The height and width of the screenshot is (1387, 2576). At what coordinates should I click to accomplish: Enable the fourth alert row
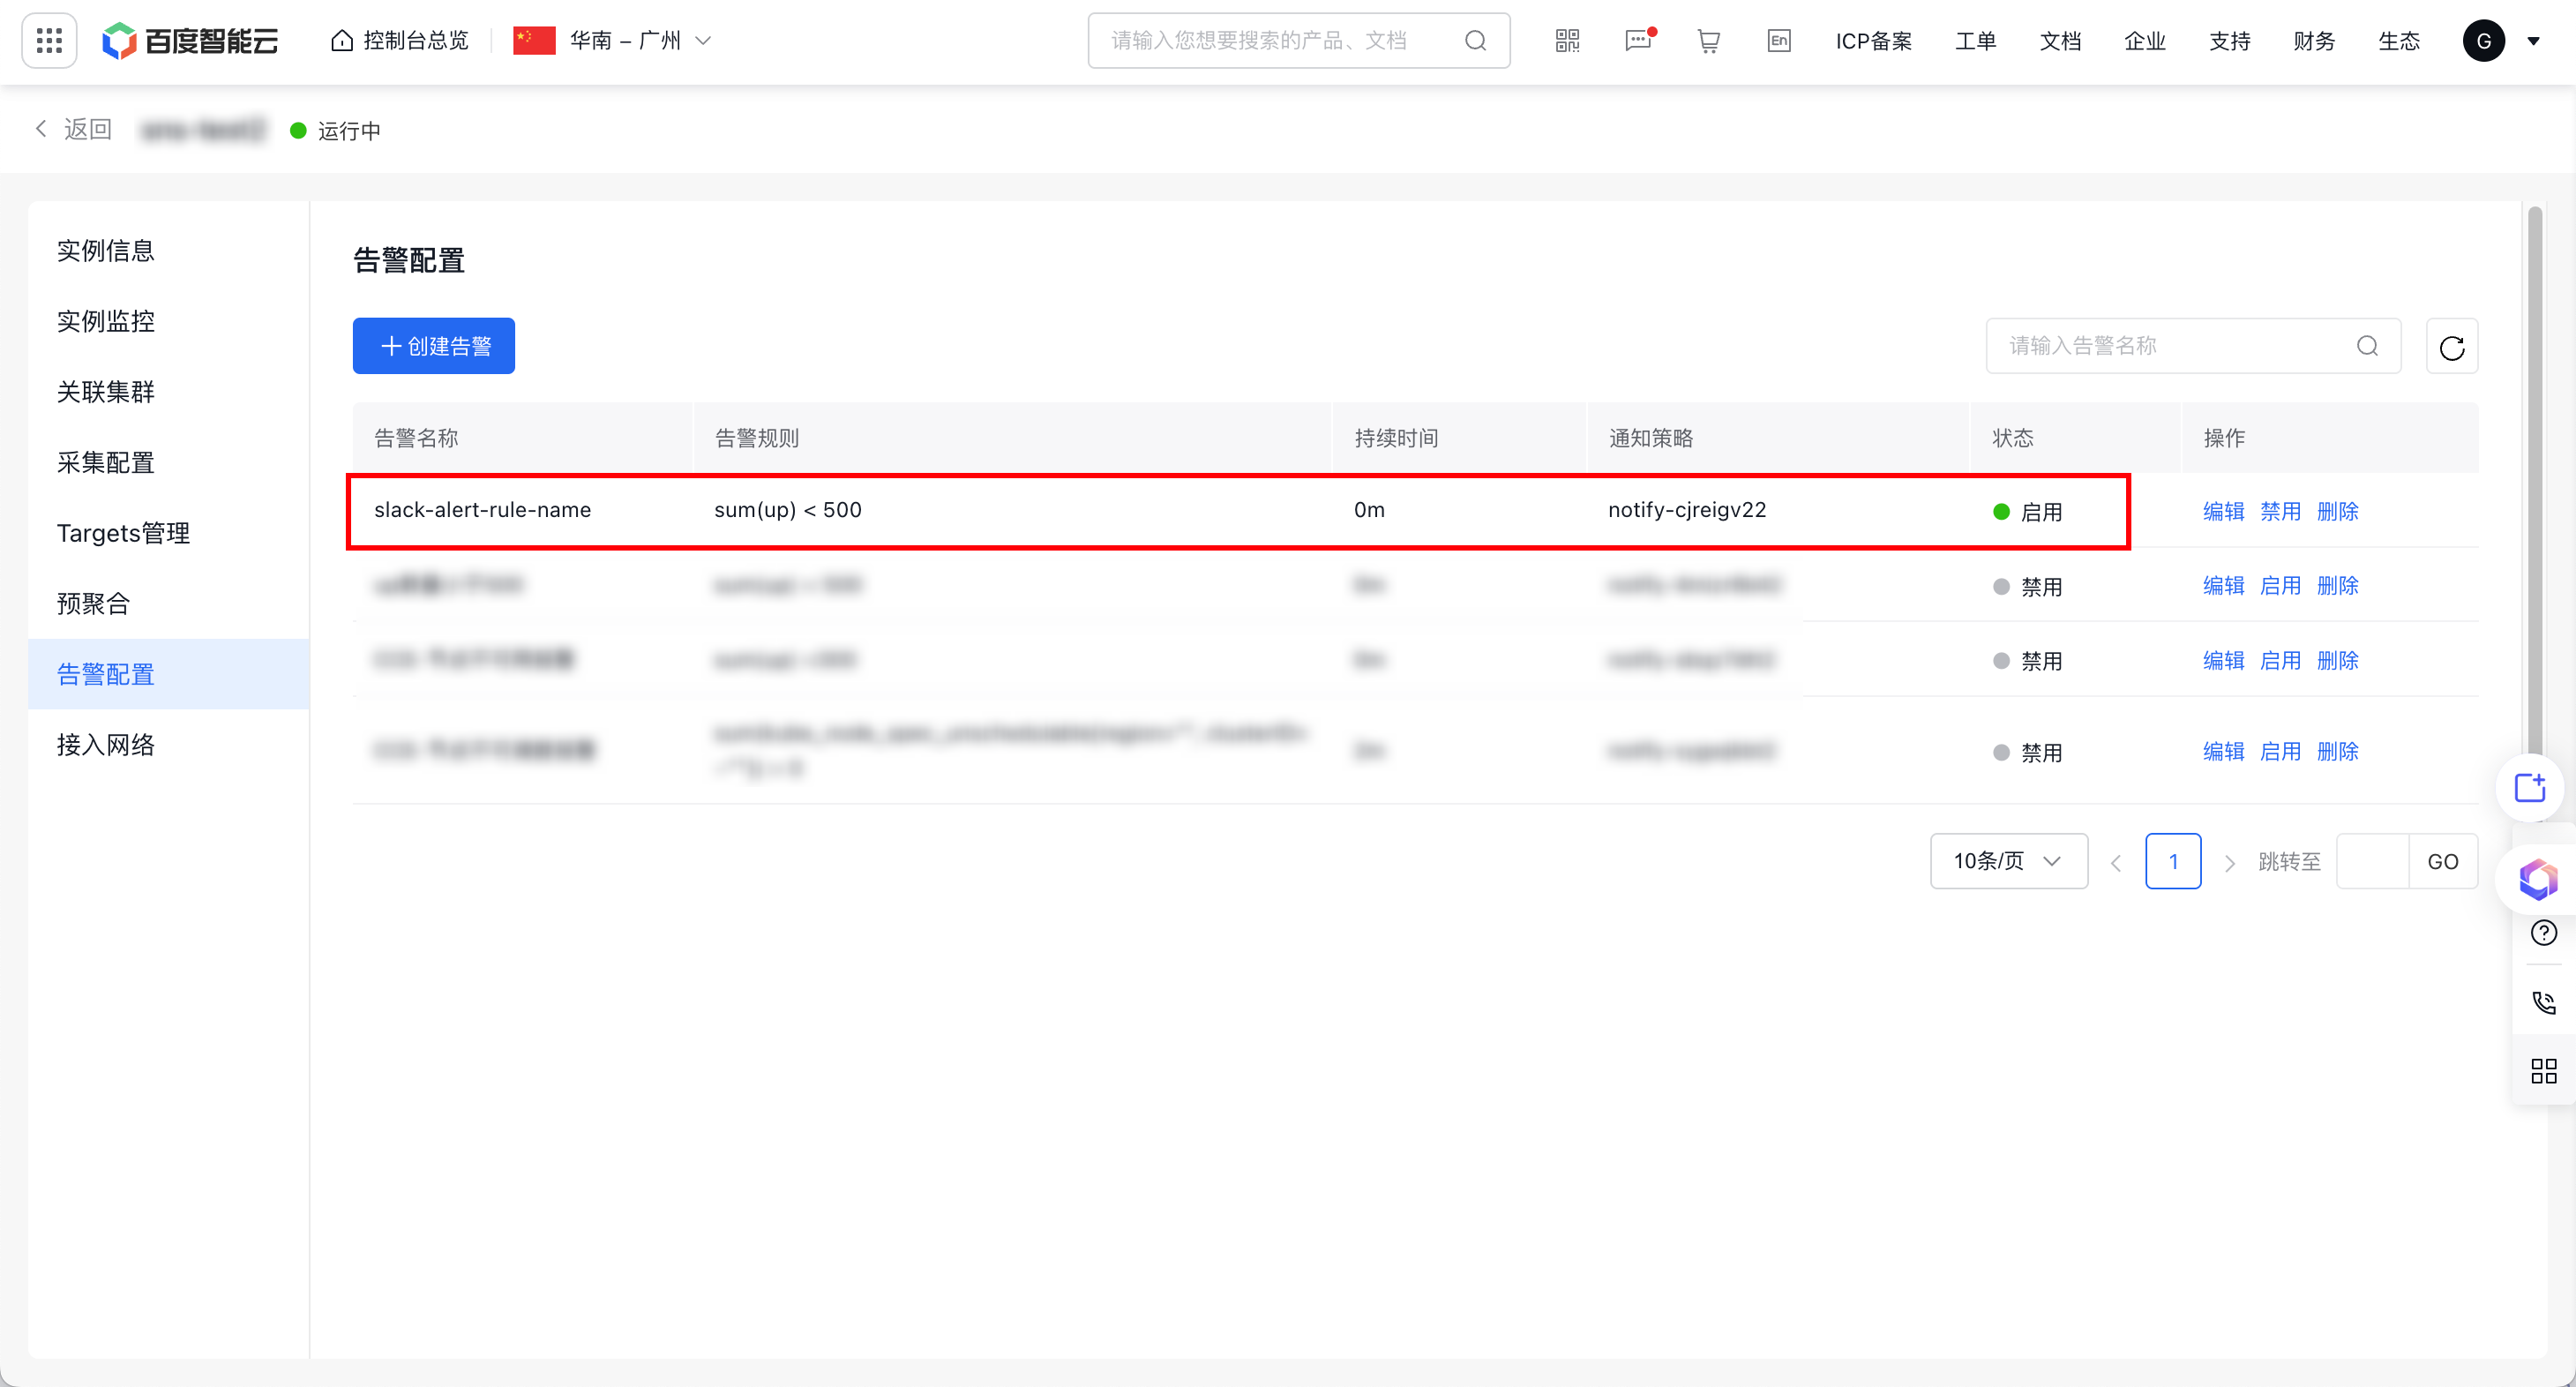(x=2280, y=751)
